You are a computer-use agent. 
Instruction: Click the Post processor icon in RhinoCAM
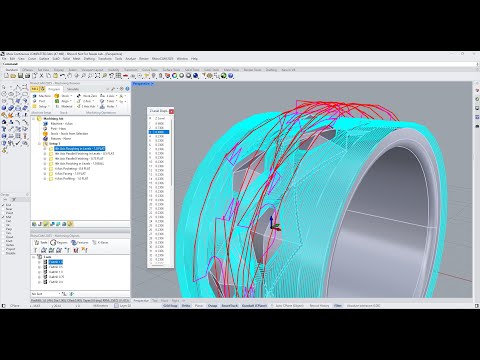34,101
